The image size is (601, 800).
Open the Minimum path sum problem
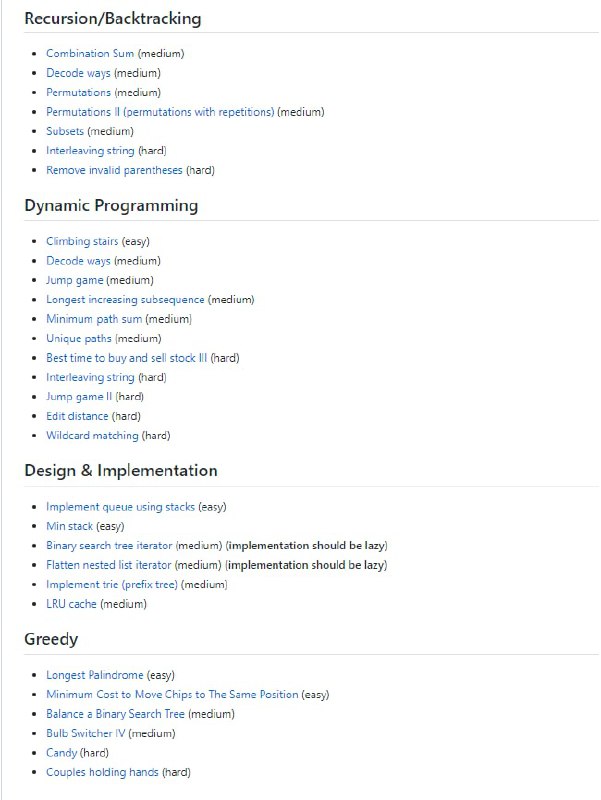click(x=94, y=319)
